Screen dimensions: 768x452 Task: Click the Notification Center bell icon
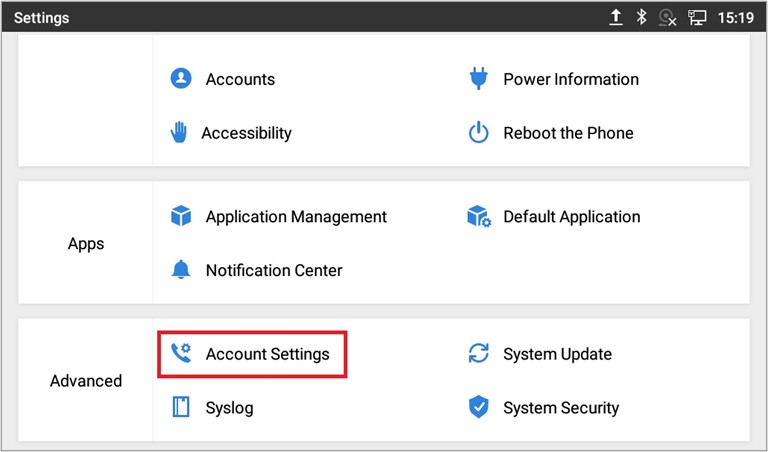(181, 270)
